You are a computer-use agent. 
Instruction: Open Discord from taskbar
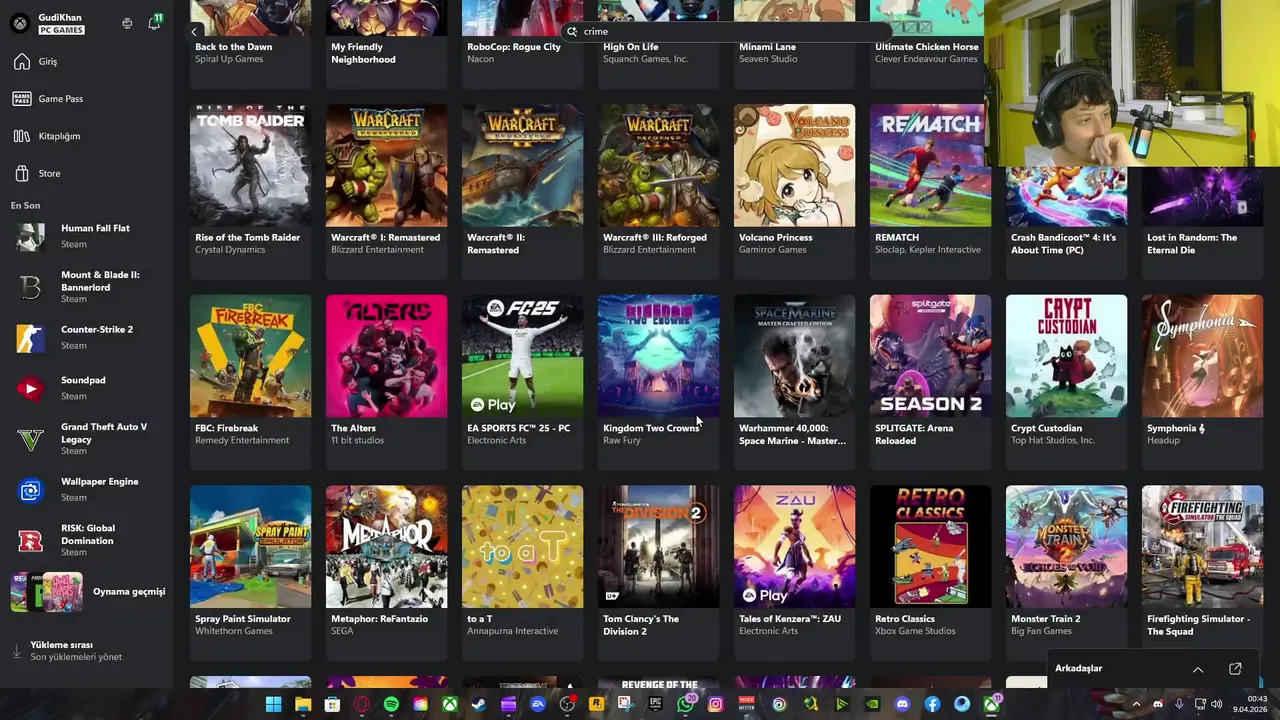coord(902,704)
